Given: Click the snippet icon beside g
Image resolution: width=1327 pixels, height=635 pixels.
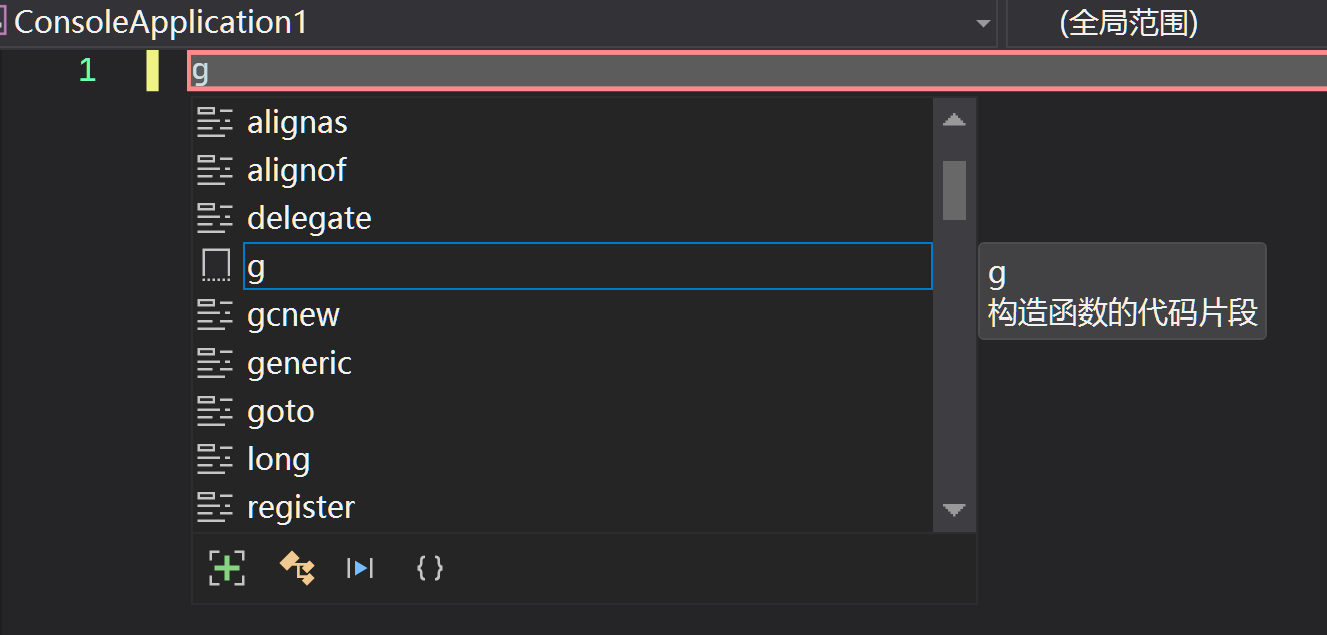Looking at the screenshot, I should (215, 266).
